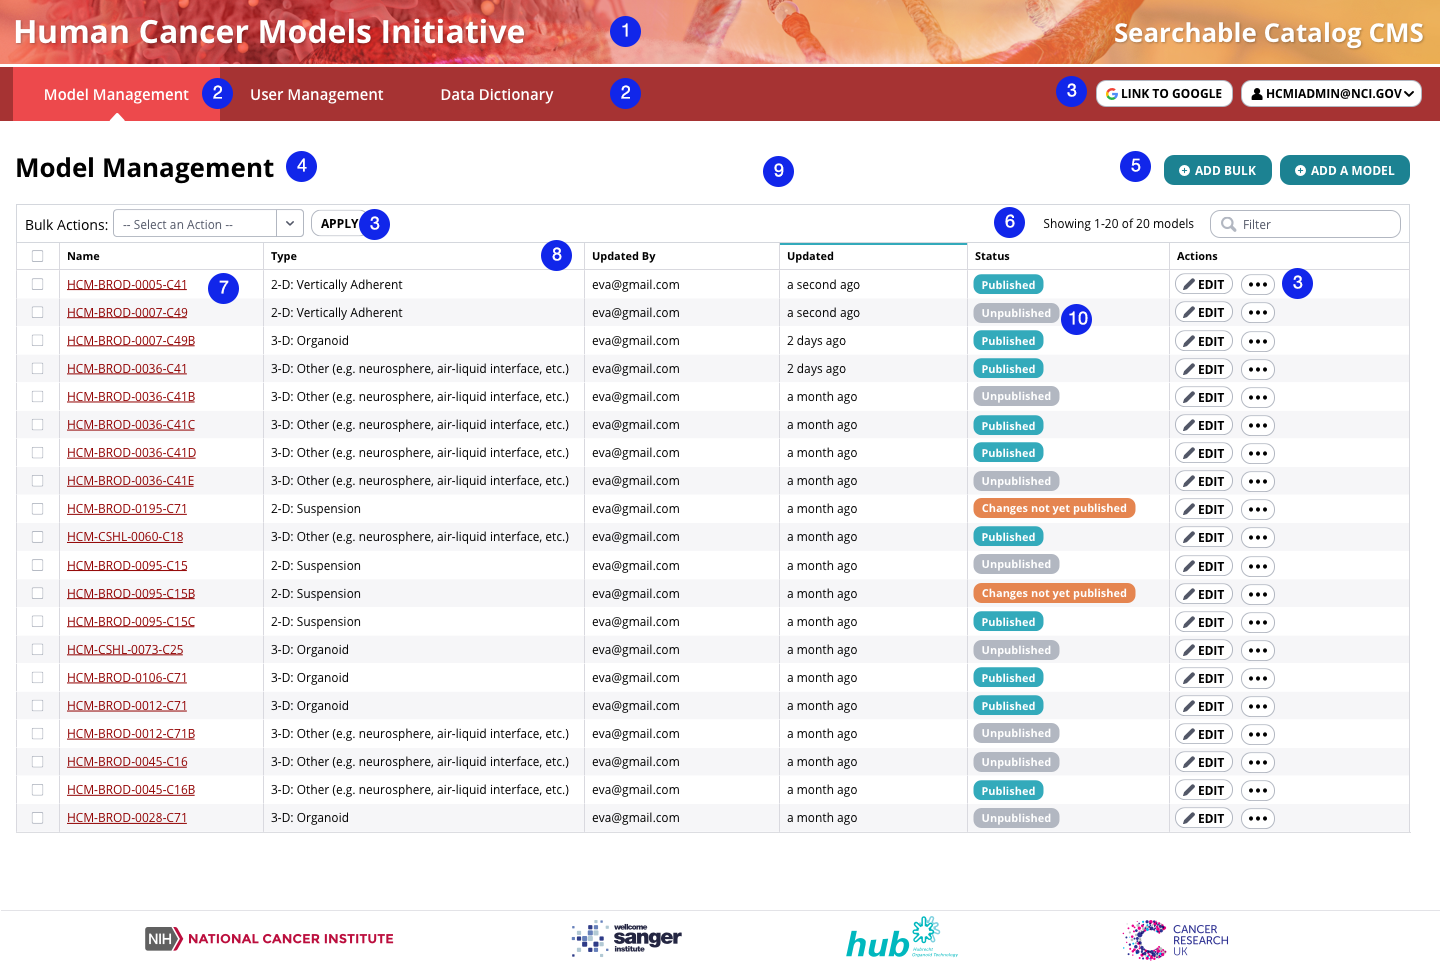Click inside the Filter input field

1310,223
